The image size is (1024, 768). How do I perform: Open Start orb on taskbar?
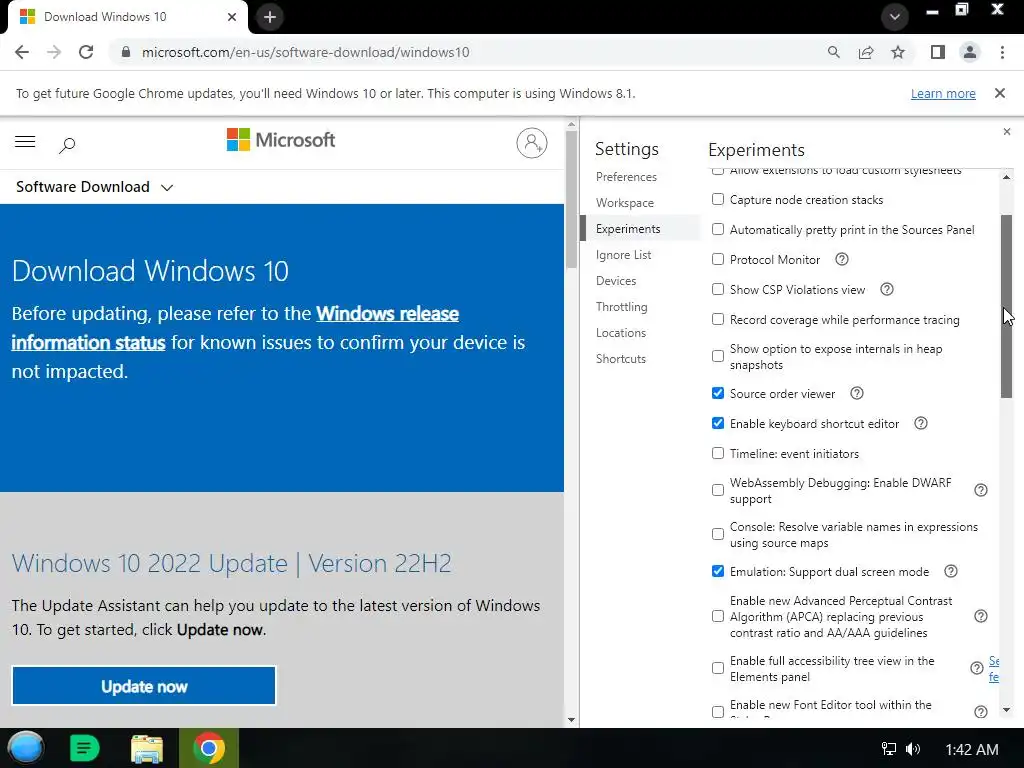pyautogui.click(x=26, y=748)
